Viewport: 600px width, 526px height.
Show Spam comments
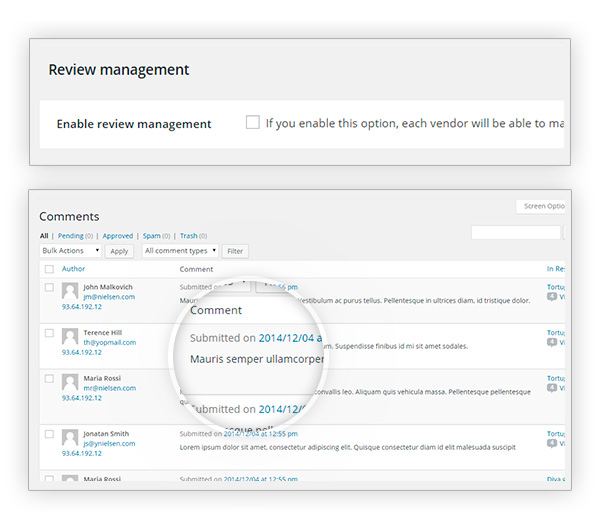[x=152, y=236]
